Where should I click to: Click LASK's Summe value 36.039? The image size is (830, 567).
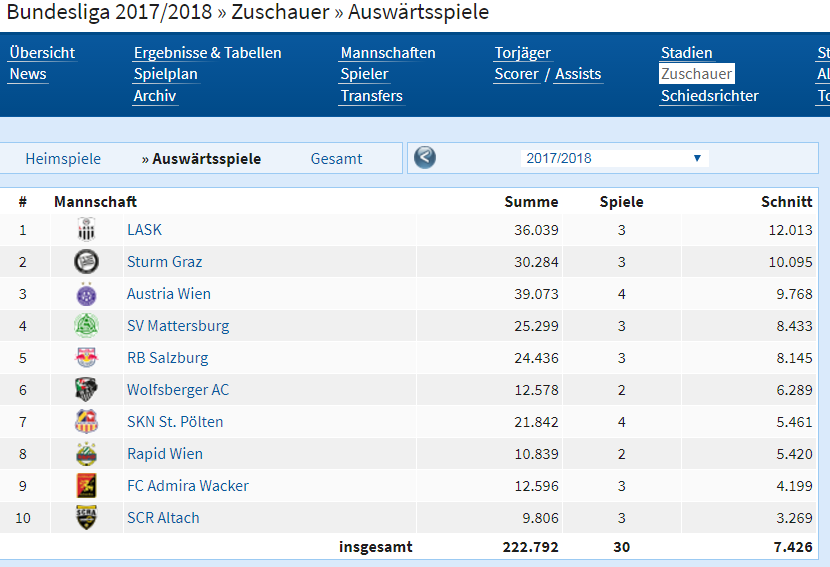pos(536,230)
